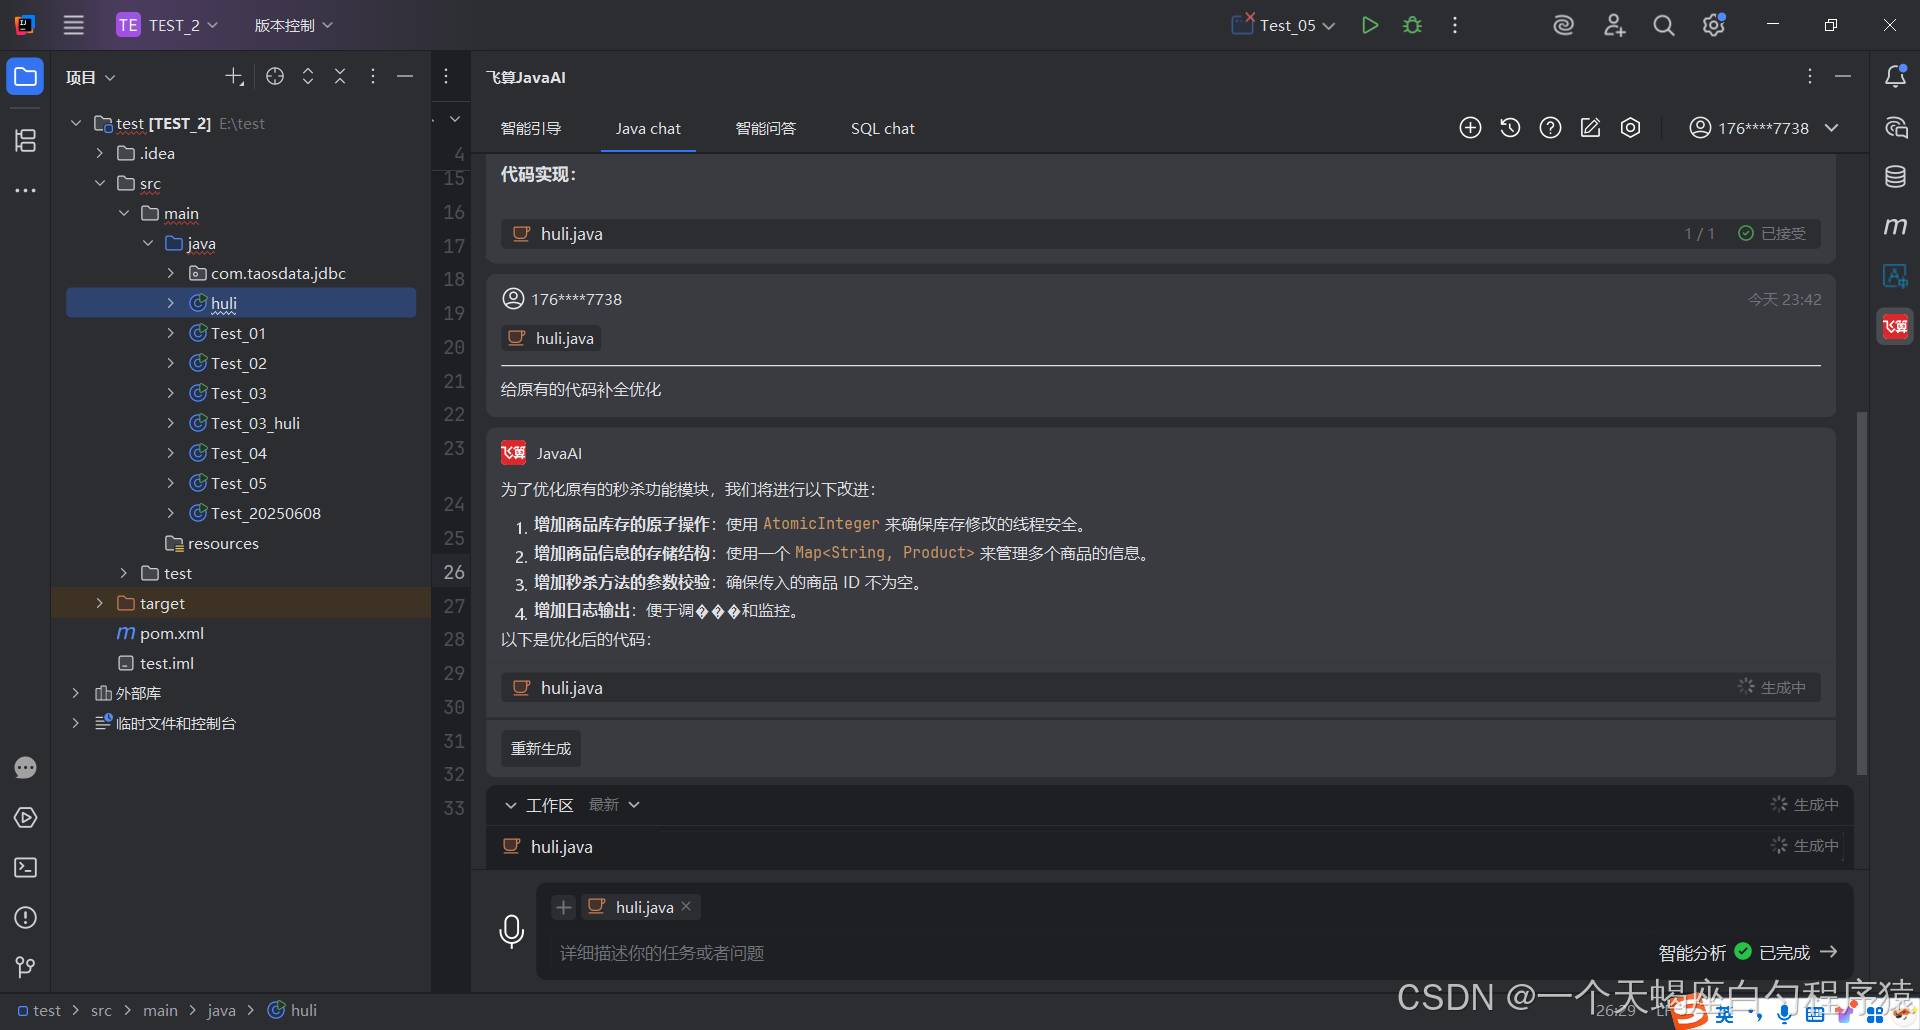Viewport: 1920px width, 1030px height.
Task: Collapse the src folder
Action: [x=99, y=183]
